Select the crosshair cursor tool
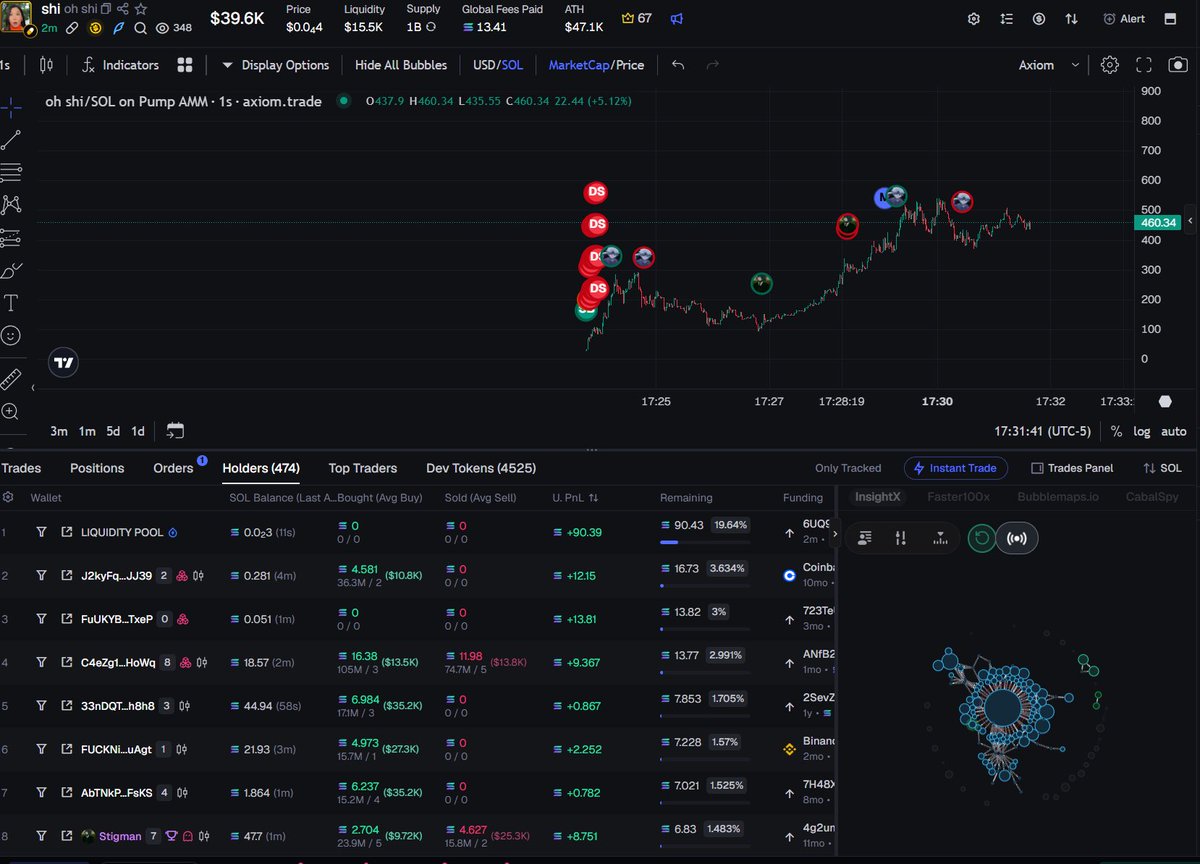Viewport: 1200px width, 864px height. [11, 107]
